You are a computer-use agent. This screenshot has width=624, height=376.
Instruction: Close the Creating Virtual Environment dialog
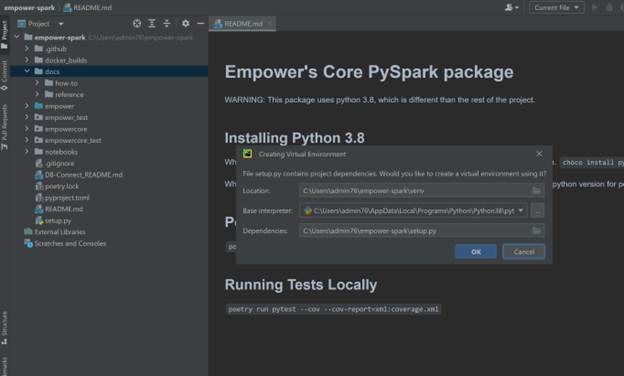[539, 154]
